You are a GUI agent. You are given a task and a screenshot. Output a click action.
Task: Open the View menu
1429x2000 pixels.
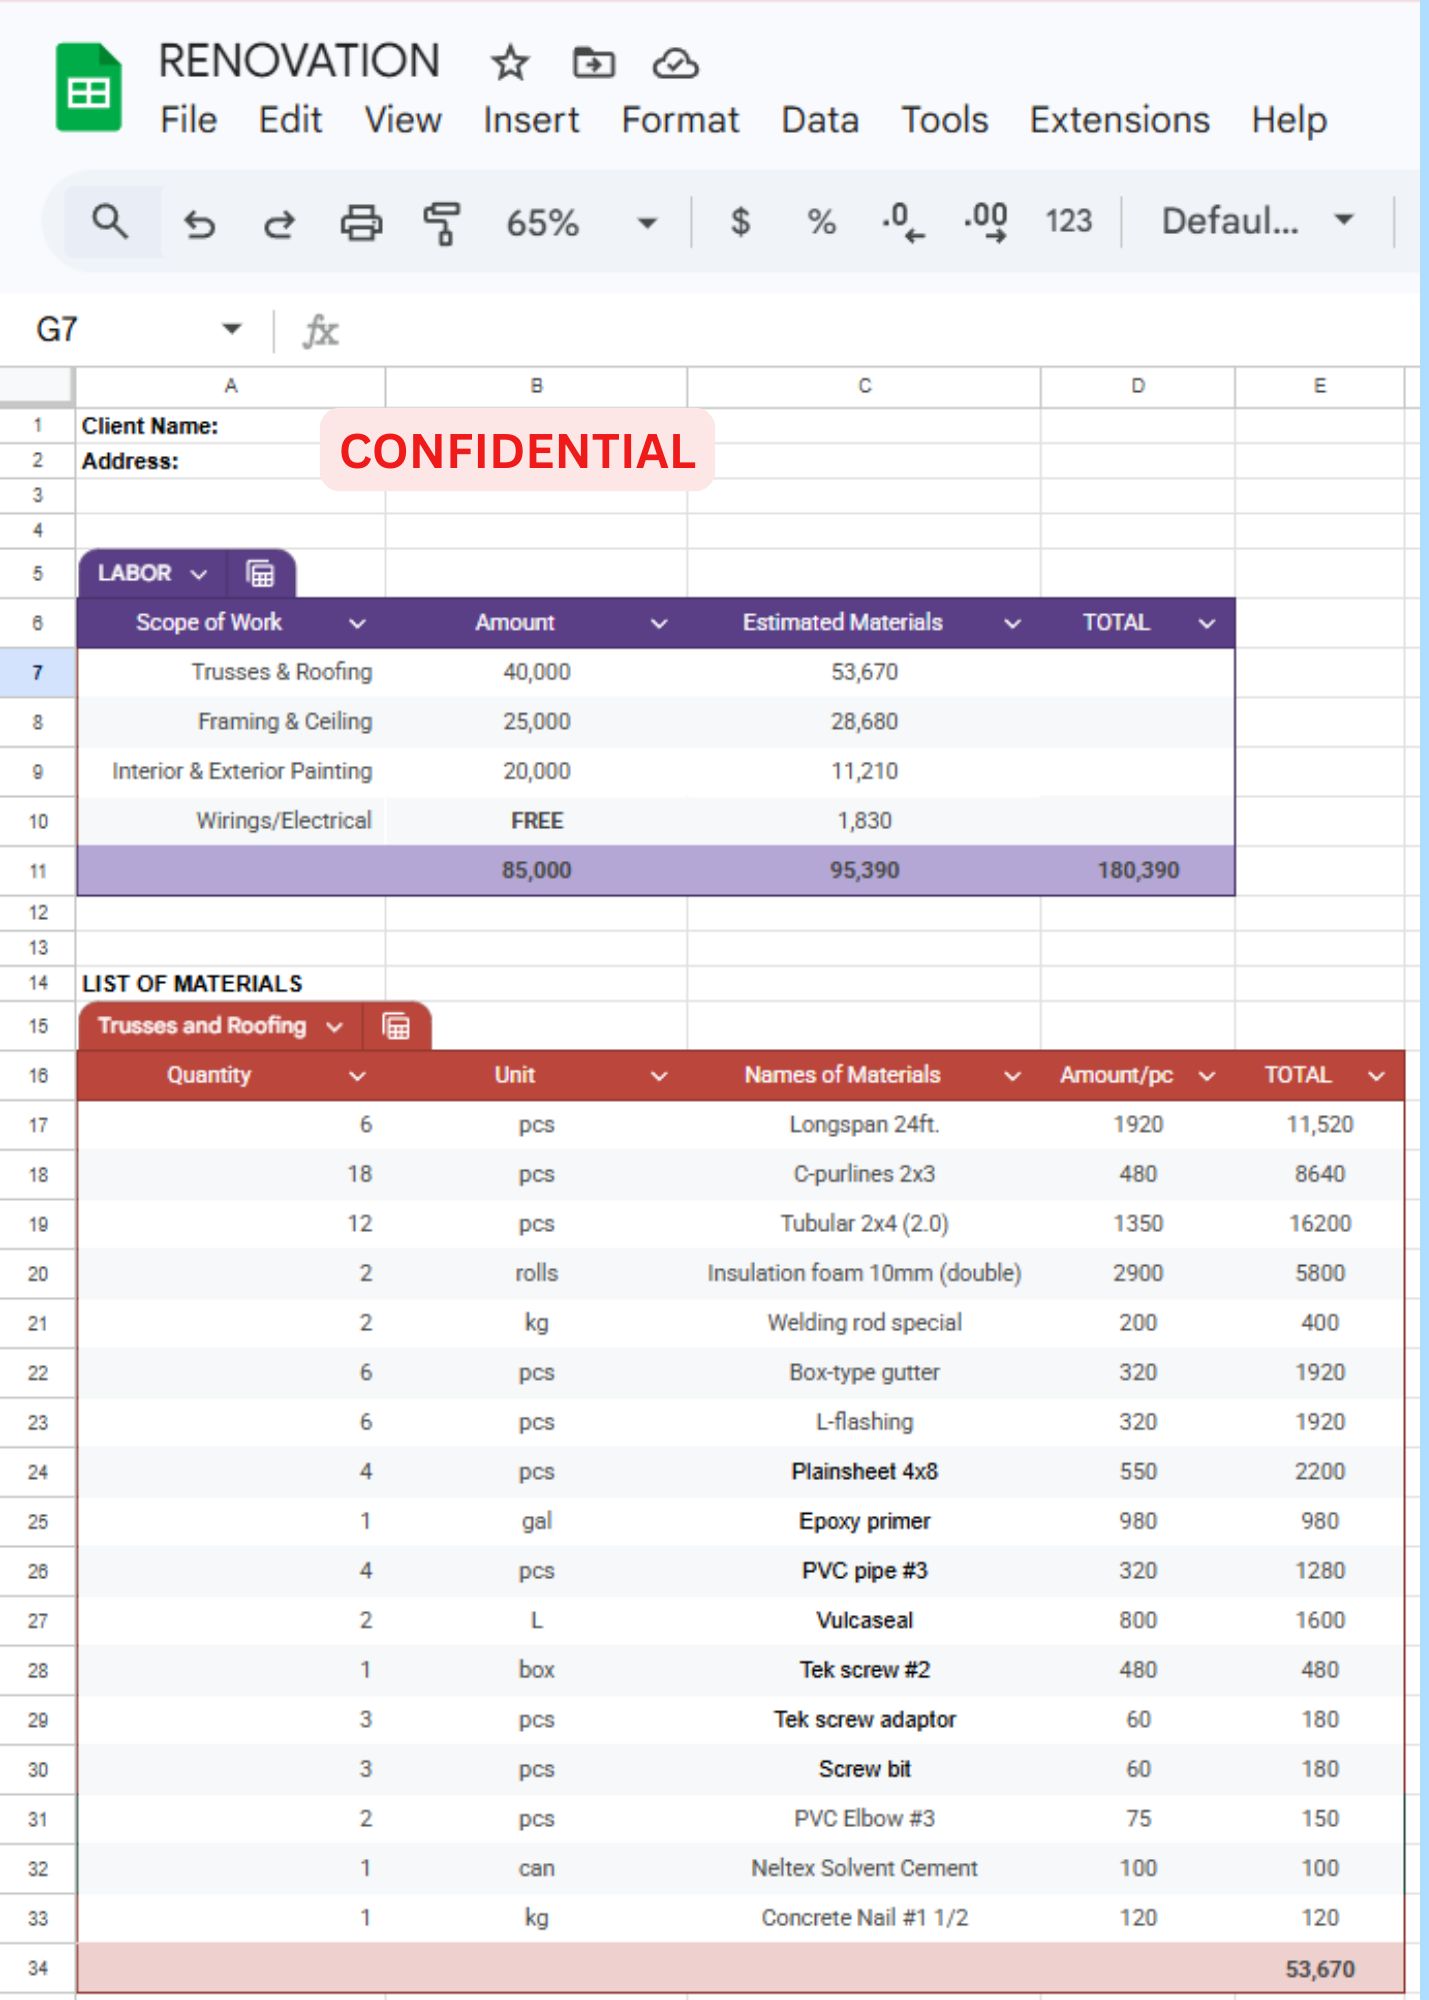pyautogui.click(x=403, y=120)
